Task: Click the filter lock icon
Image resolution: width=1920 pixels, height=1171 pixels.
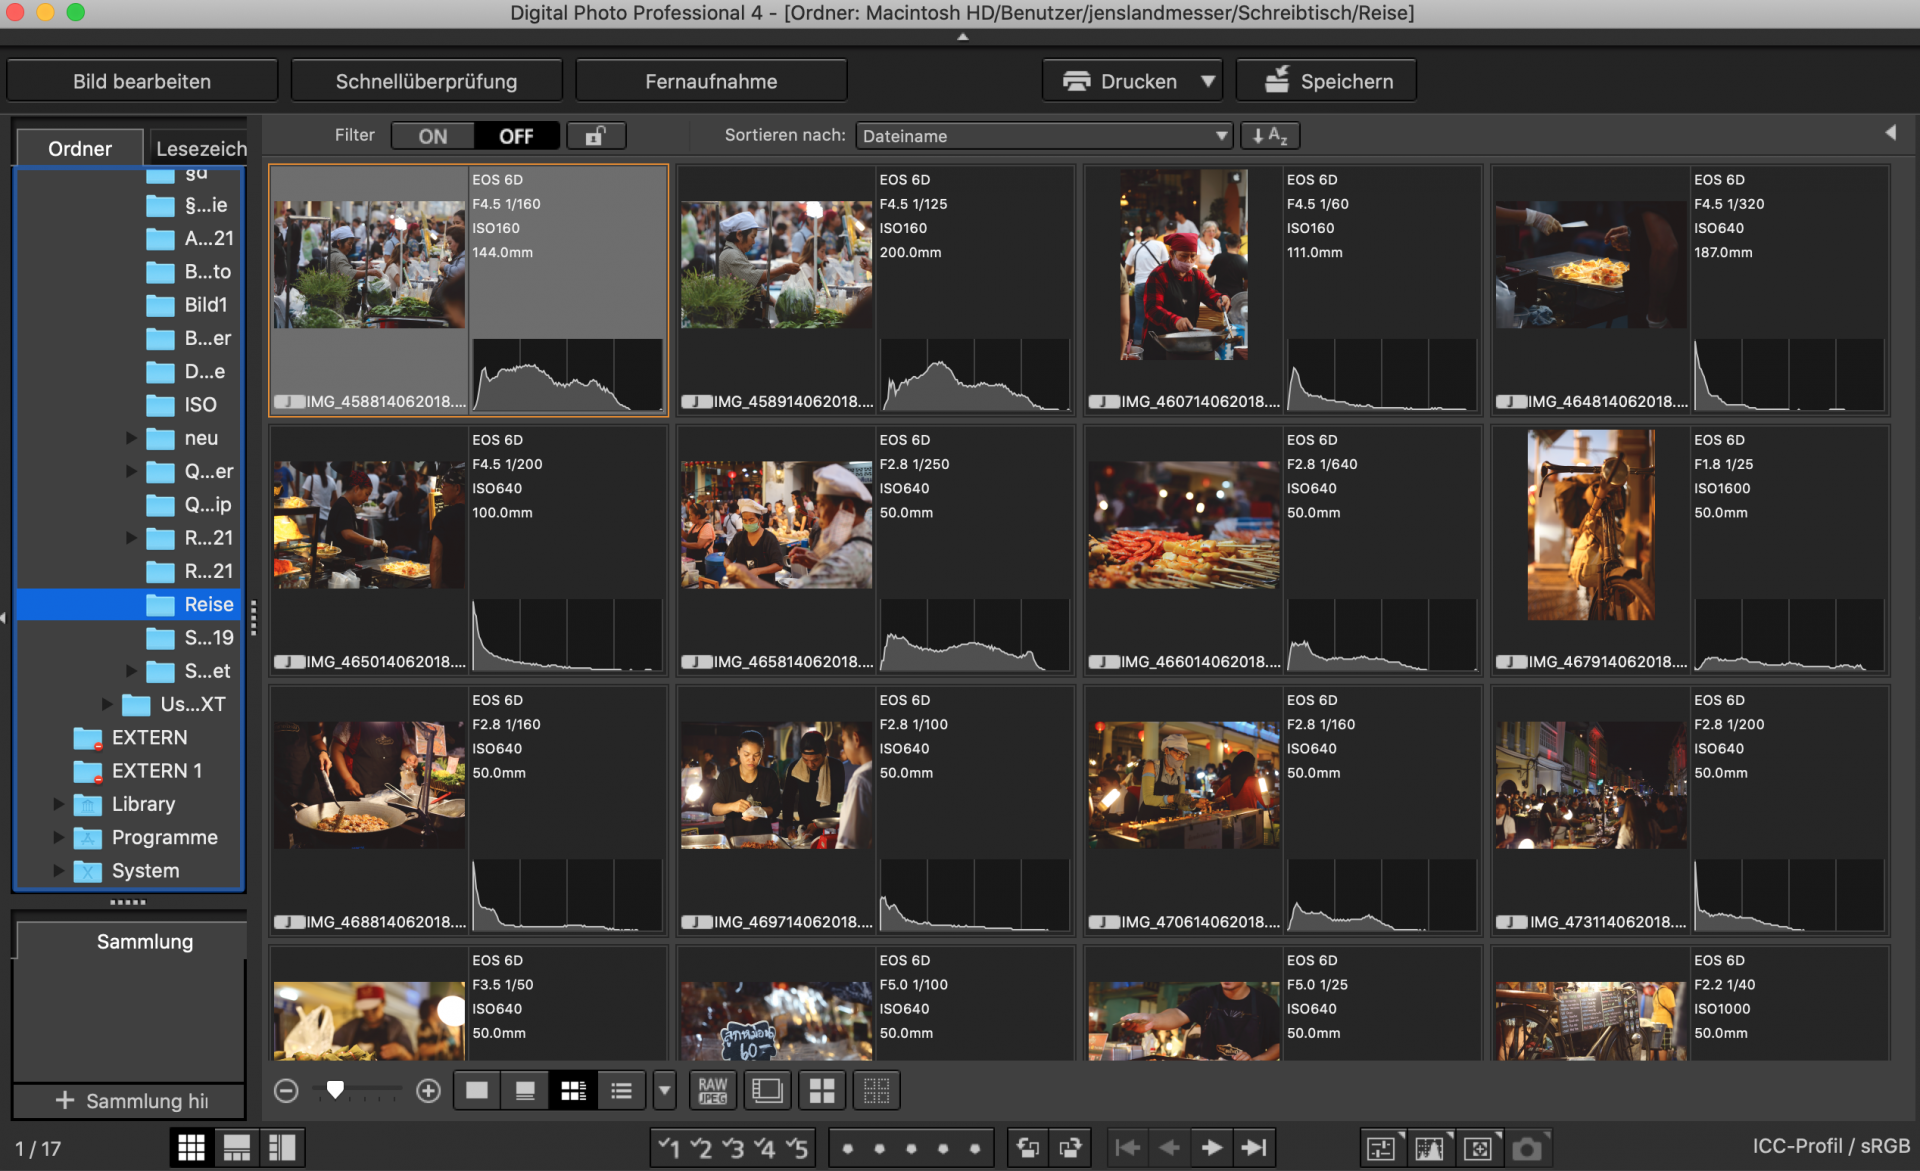Action: 596,135
